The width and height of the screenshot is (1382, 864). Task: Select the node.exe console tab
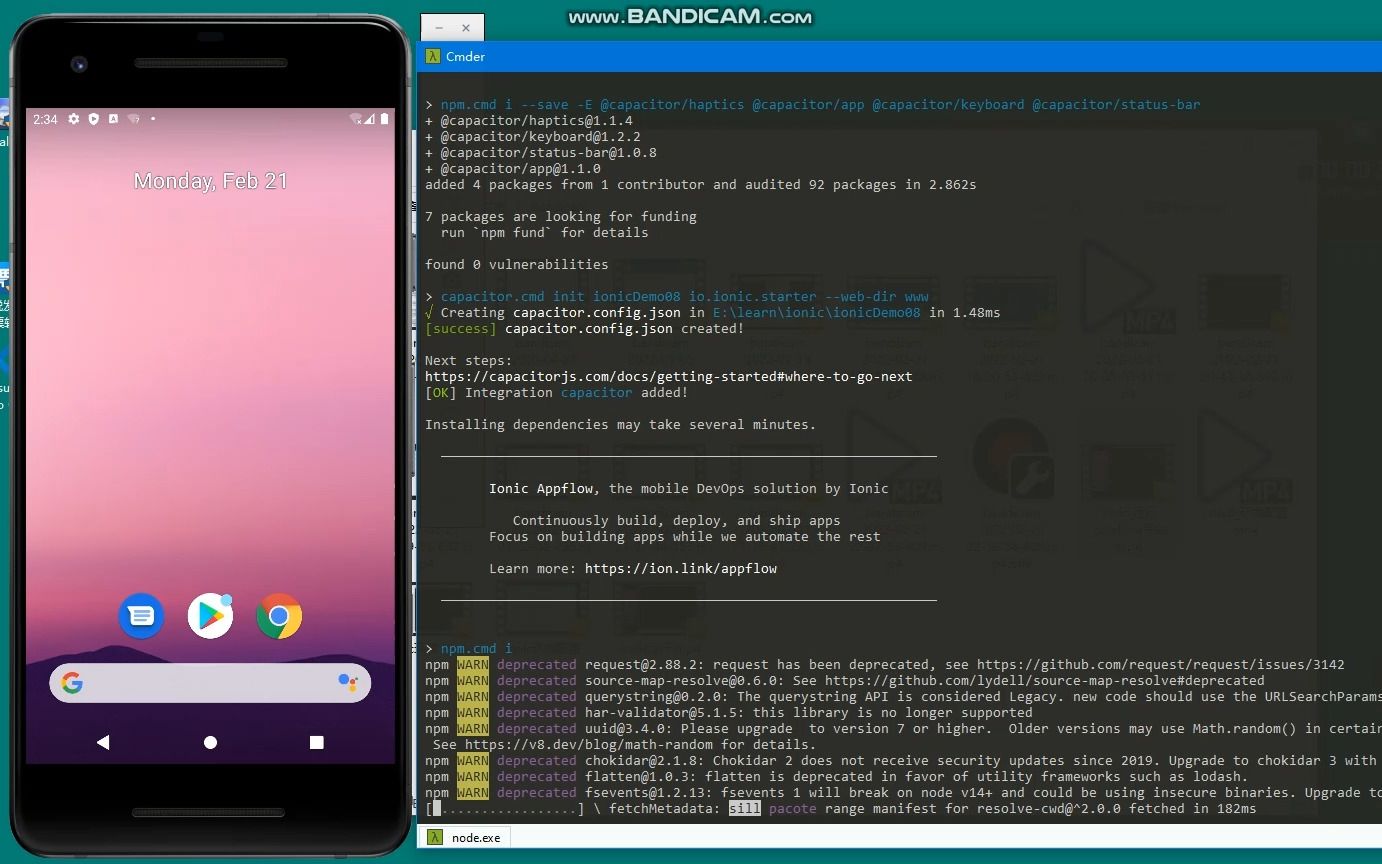465,837
